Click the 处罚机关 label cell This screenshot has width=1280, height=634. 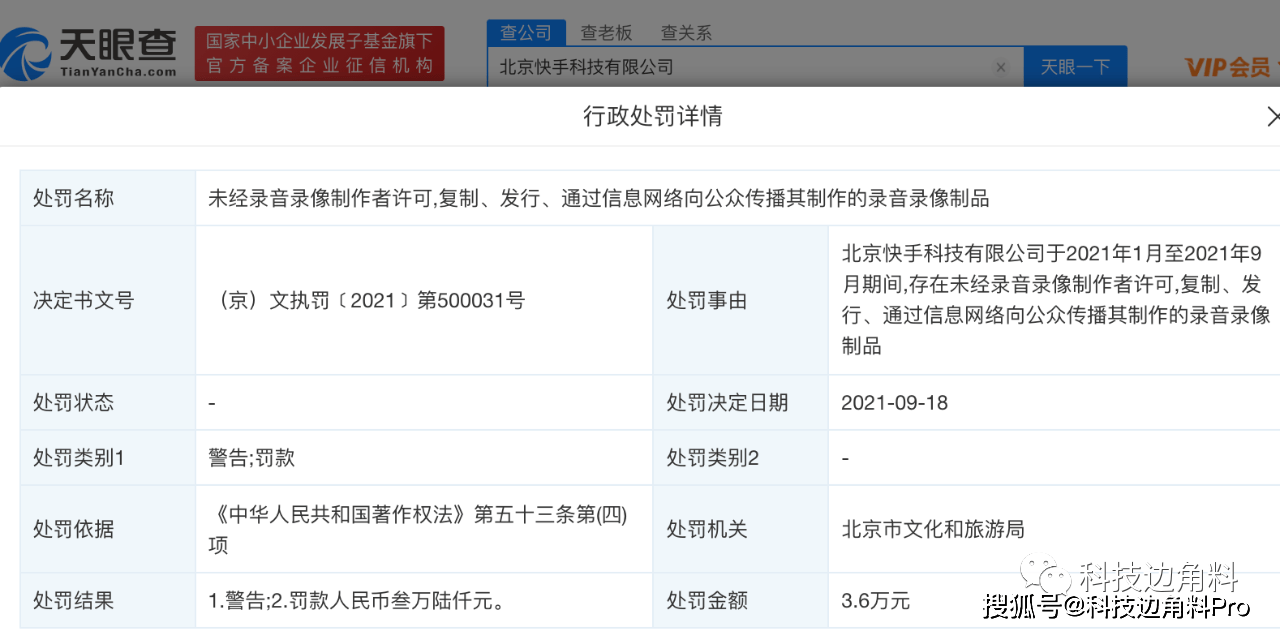[740, 529]
